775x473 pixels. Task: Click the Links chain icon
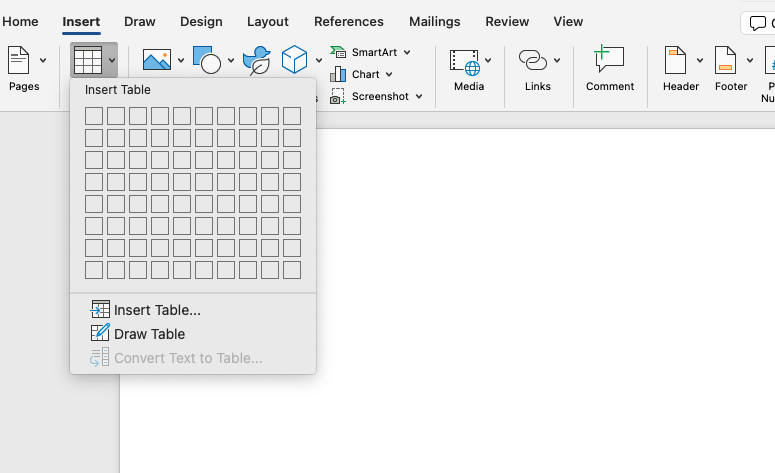point(532,61)
